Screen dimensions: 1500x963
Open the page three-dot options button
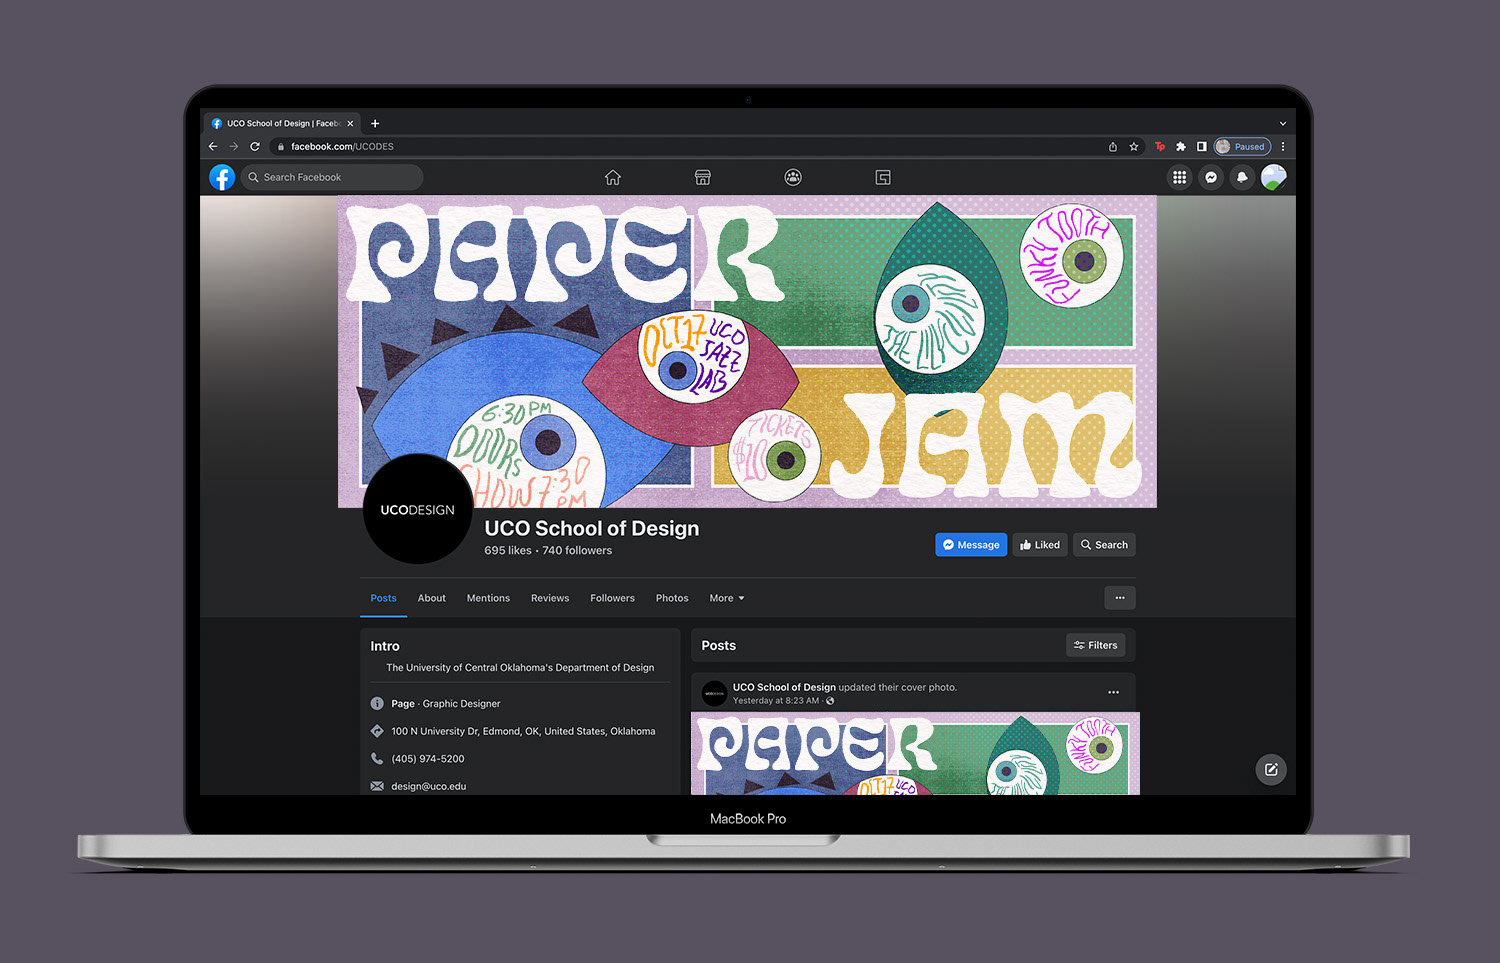[x=1120, y=598]
